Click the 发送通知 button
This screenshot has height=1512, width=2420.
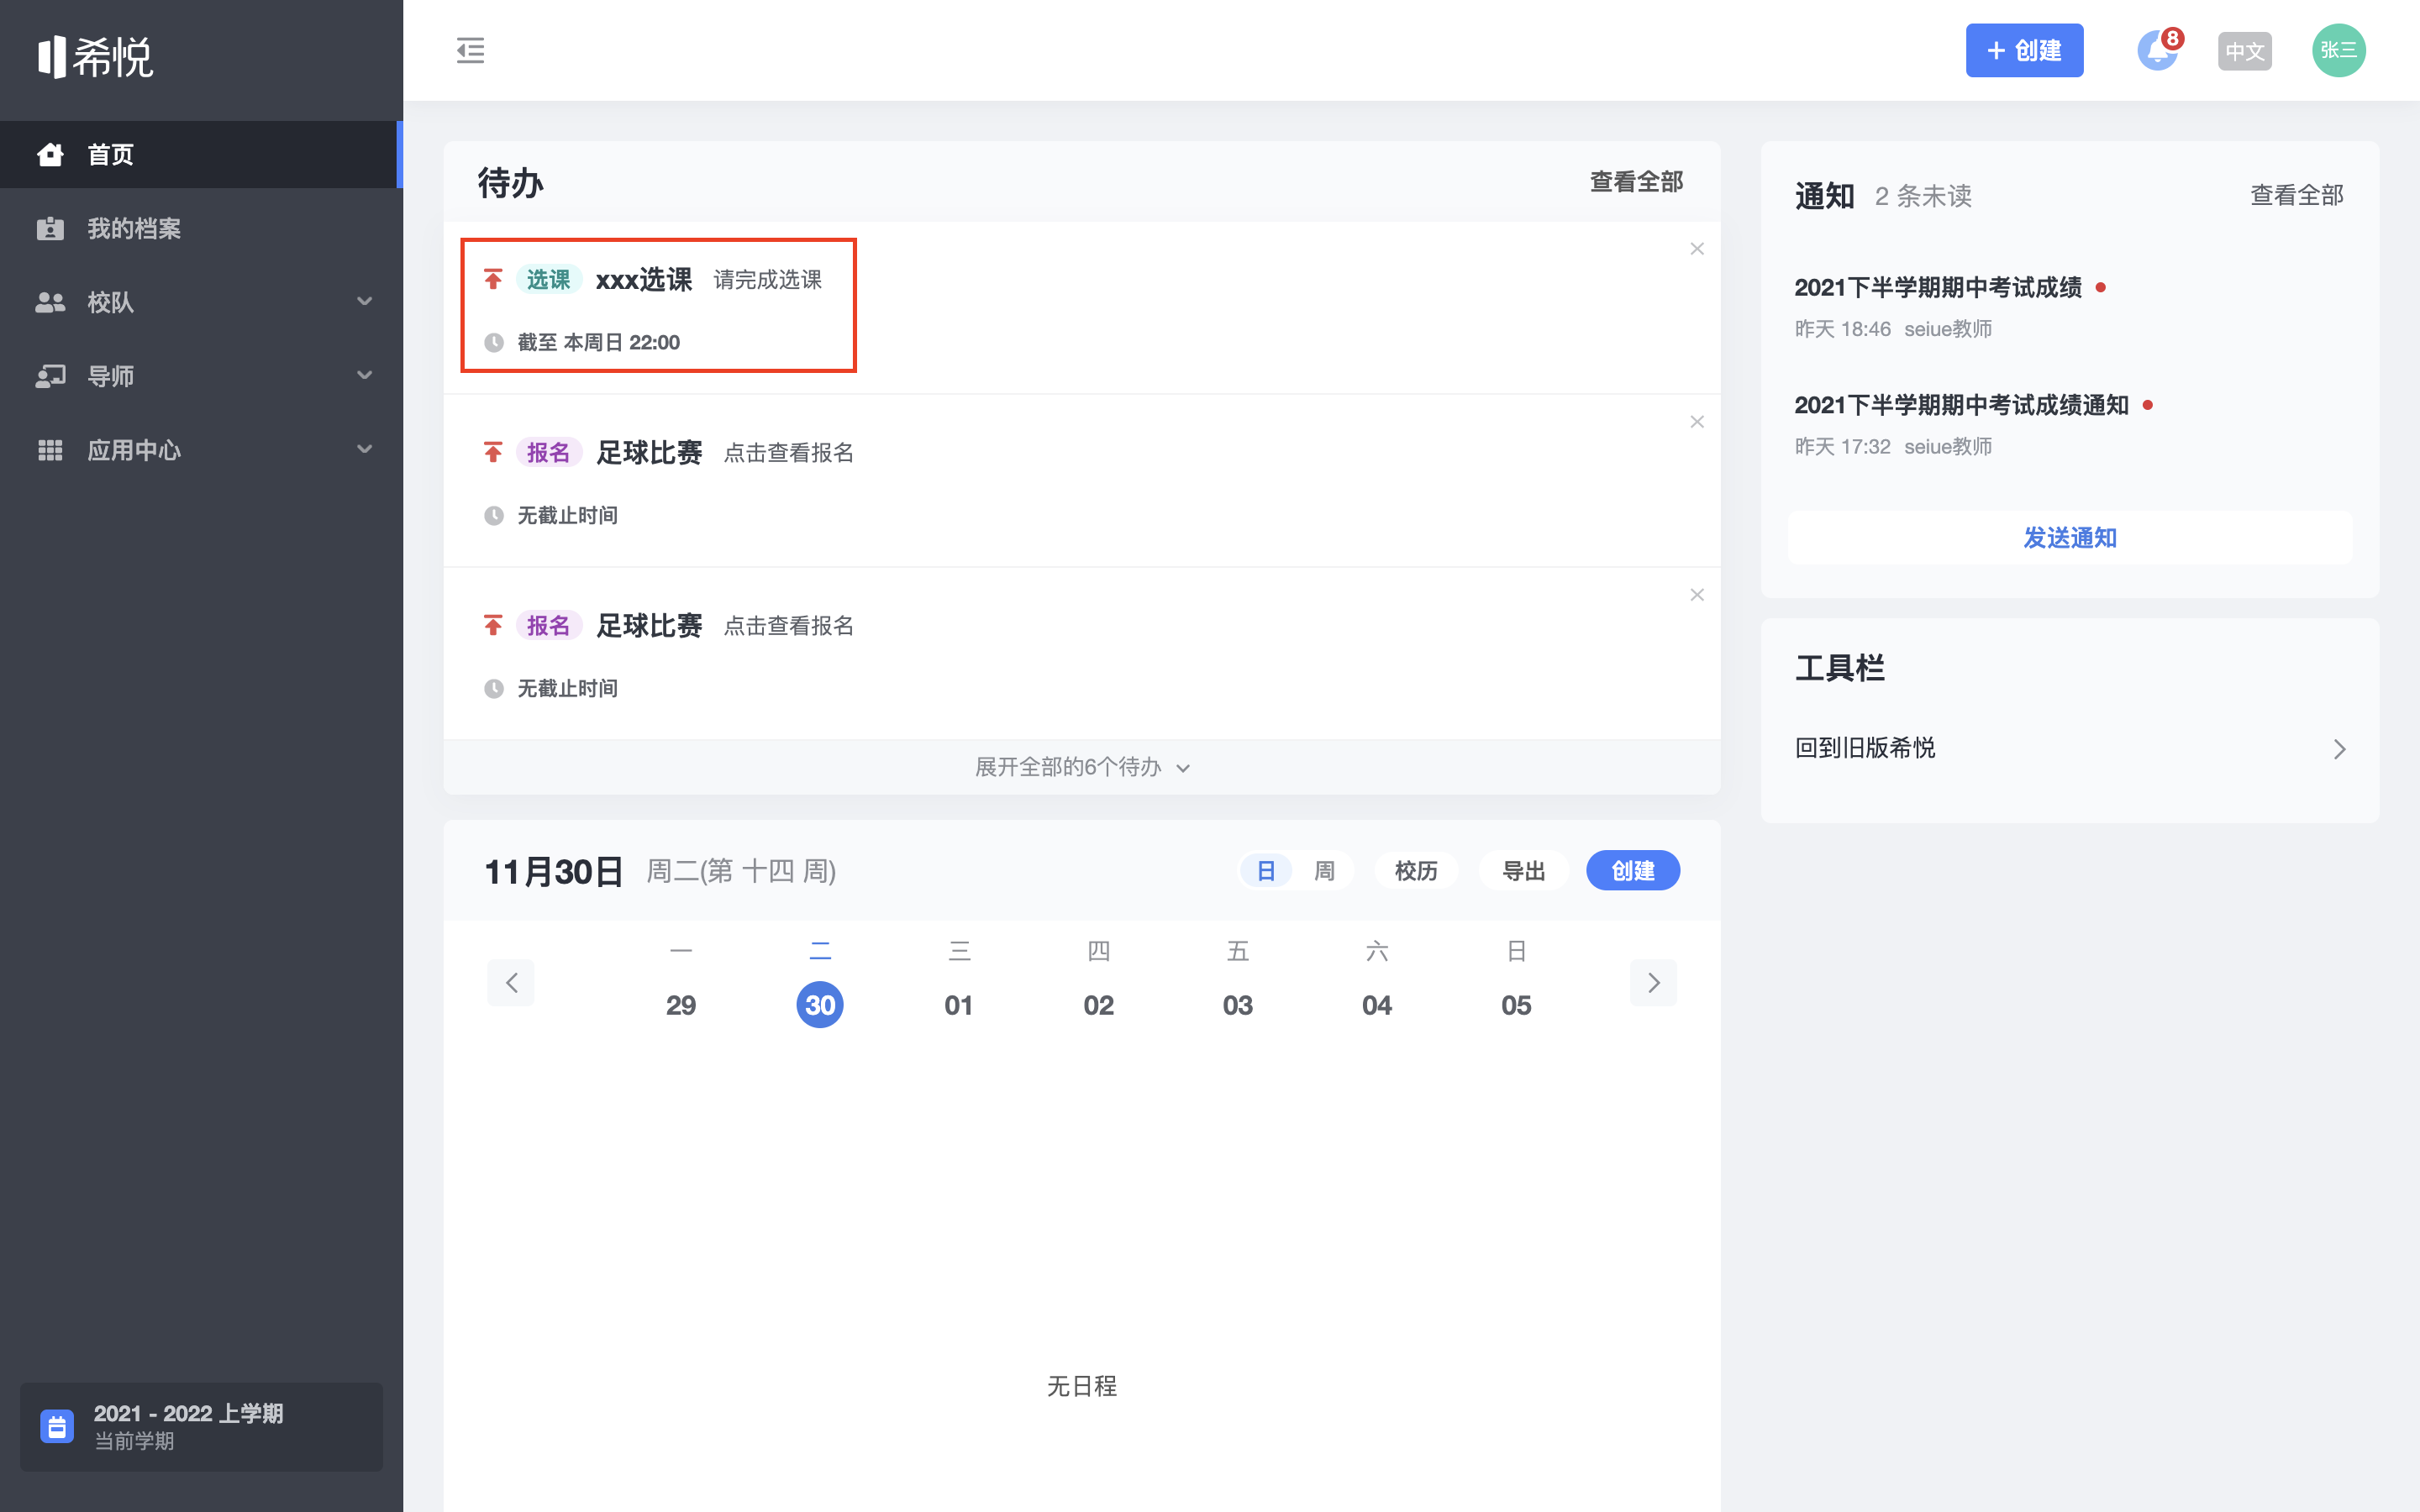(2069, 538)
